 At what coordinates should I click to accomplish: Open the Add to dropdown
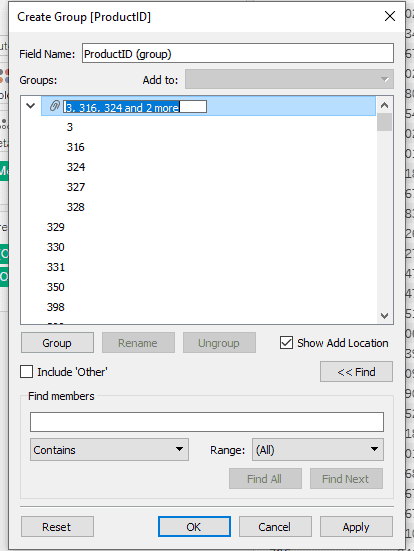[289, 79]
